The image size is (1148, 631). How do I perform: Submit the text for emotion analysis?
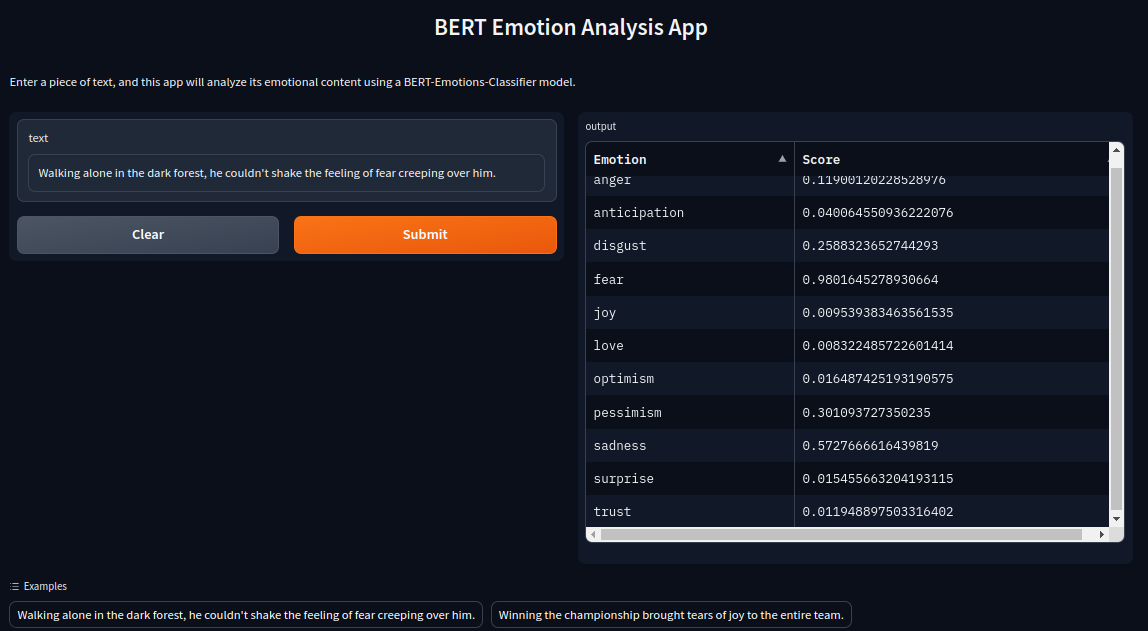pyautogui.click(x=425, y=234)
